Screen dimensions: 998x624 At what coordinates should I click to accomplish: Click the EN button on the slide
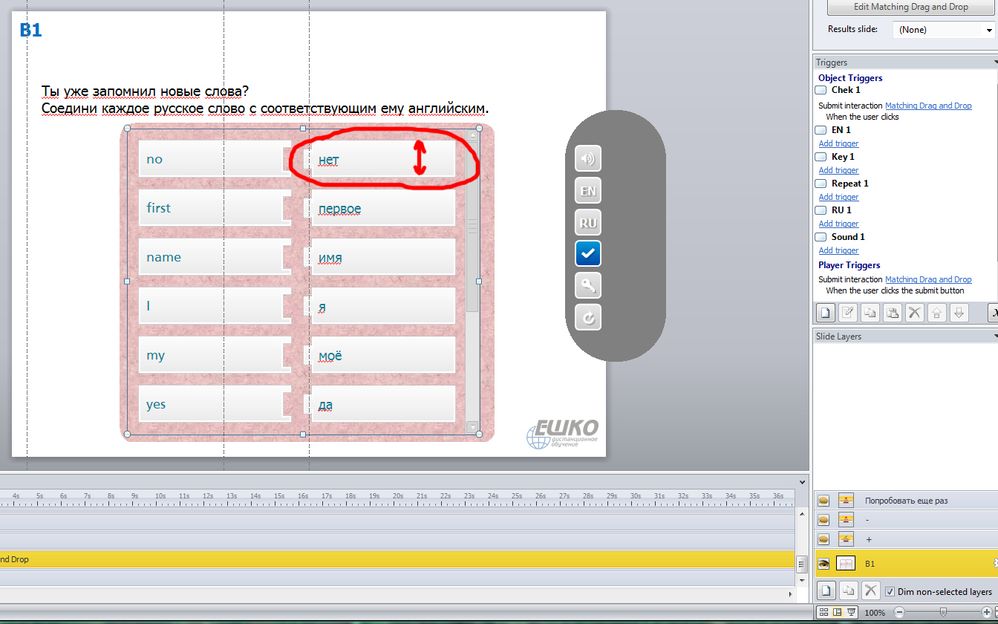click(x=587, y=190)
